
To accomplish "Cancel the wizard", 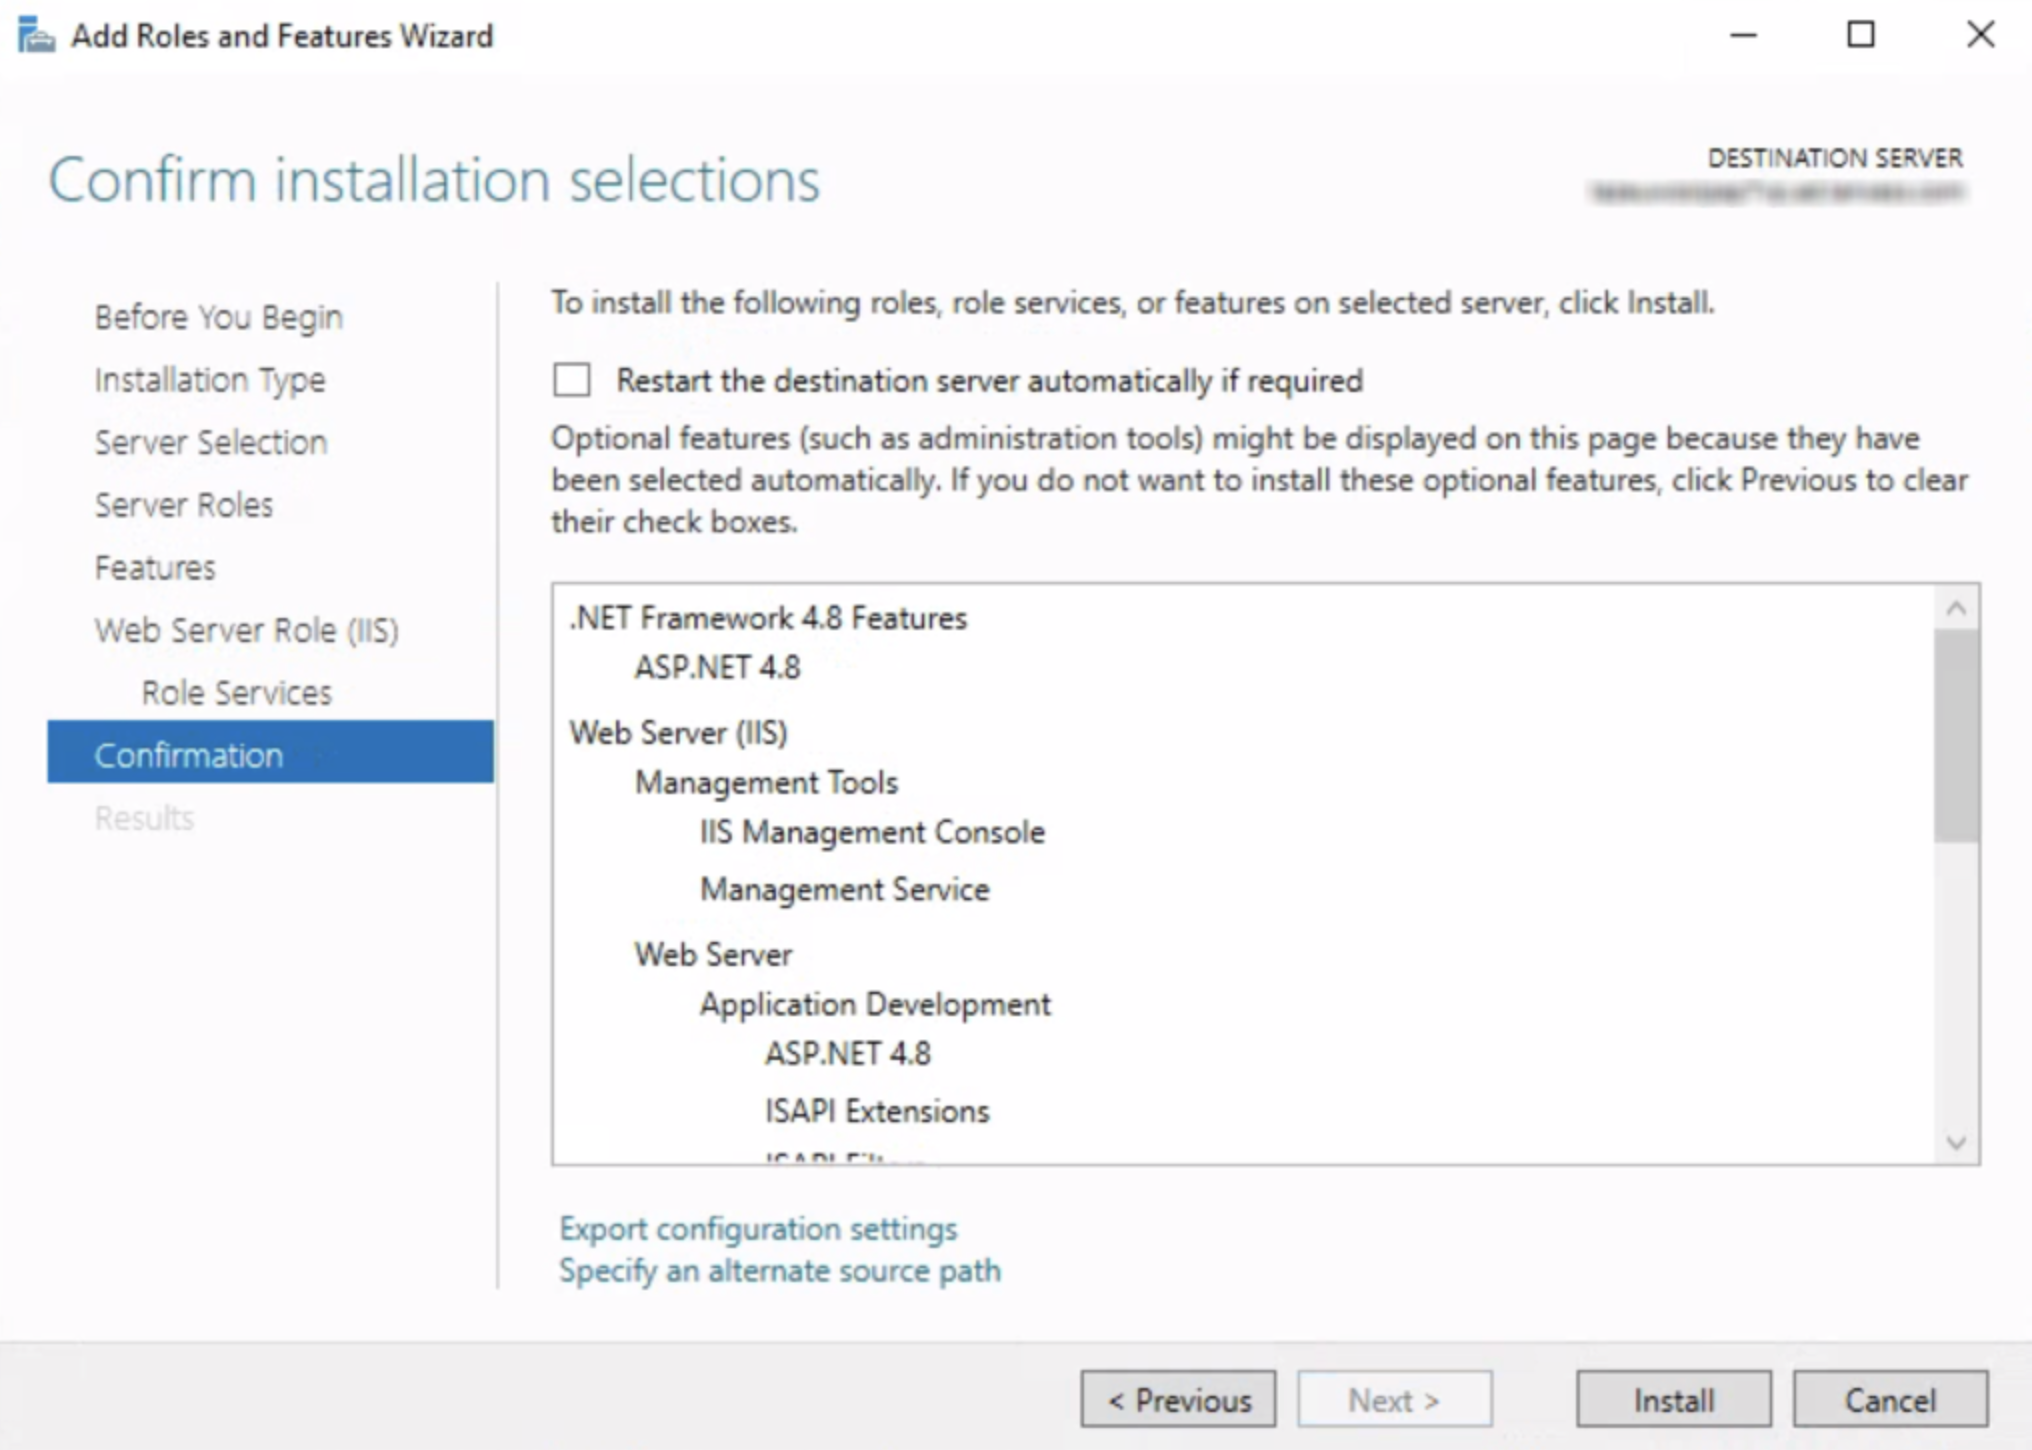I will tap(1889, 1399).
